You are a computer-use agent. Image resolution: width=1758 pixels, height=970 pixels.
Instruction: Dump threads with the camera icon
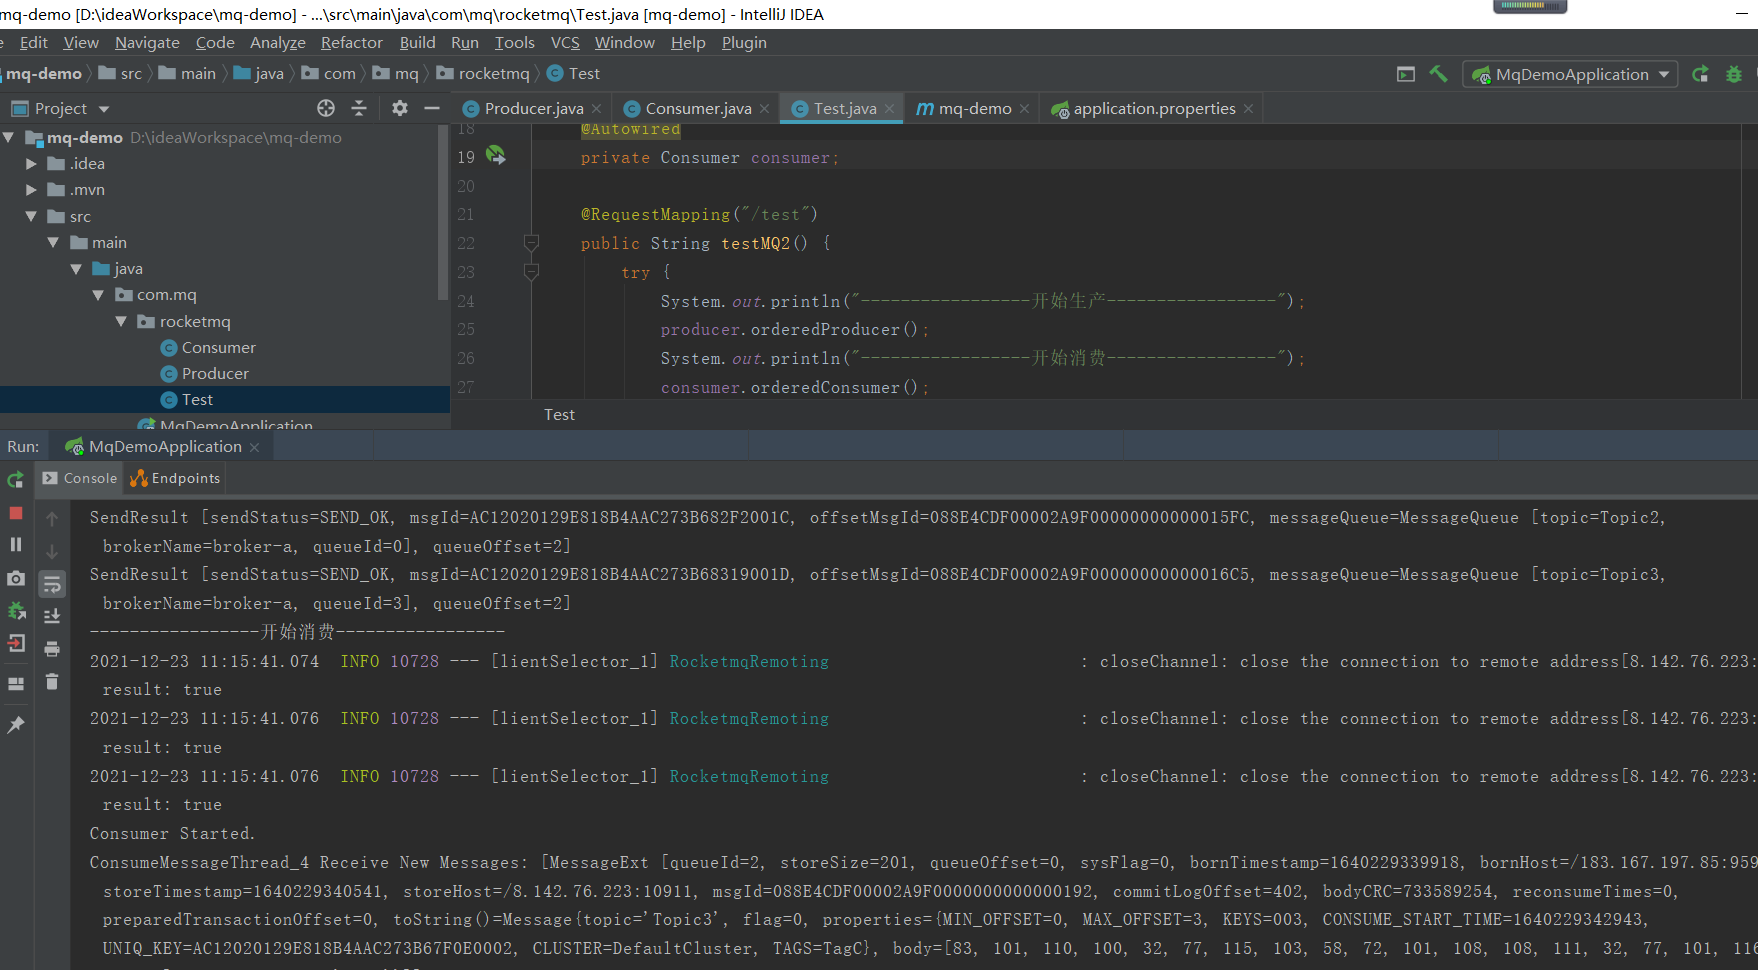[15, 579]
